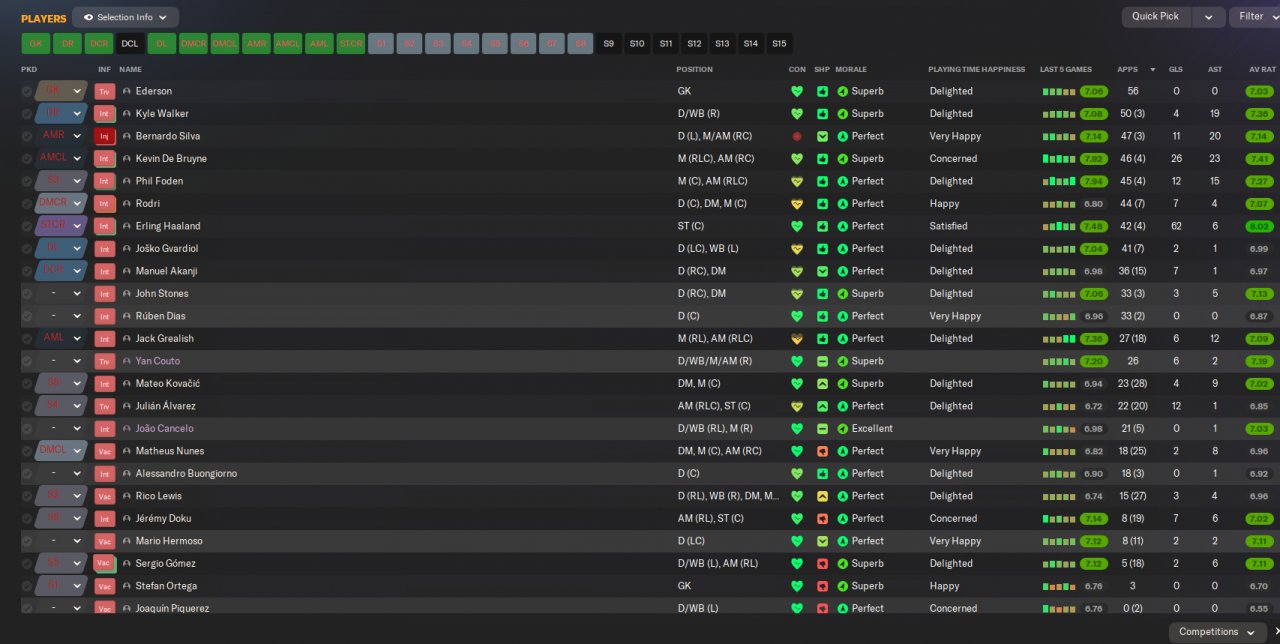Select the GK position slot
Screen dimensions: 1280x644
(x=36, y=44)
